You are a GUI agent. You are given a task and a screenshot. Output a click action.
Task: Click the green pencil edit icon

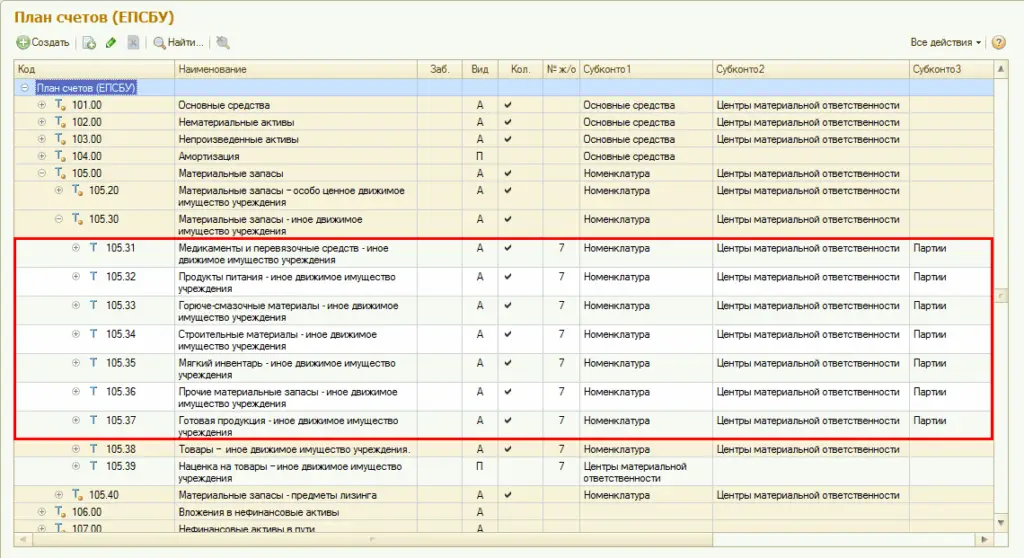[x=111, y=42]
